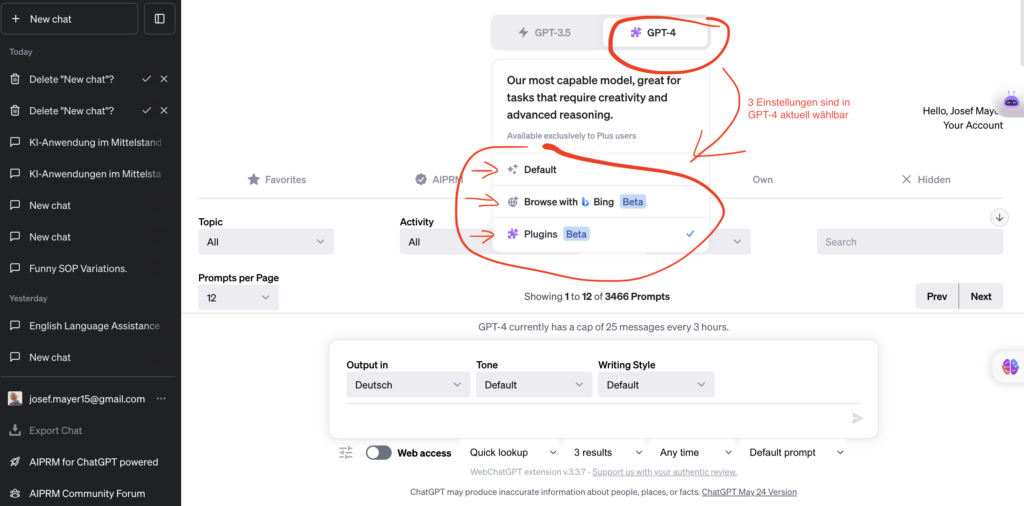Select the GPT-4 model tab
The height and width of the screenshot is (506, 1024).
(654, 32)
